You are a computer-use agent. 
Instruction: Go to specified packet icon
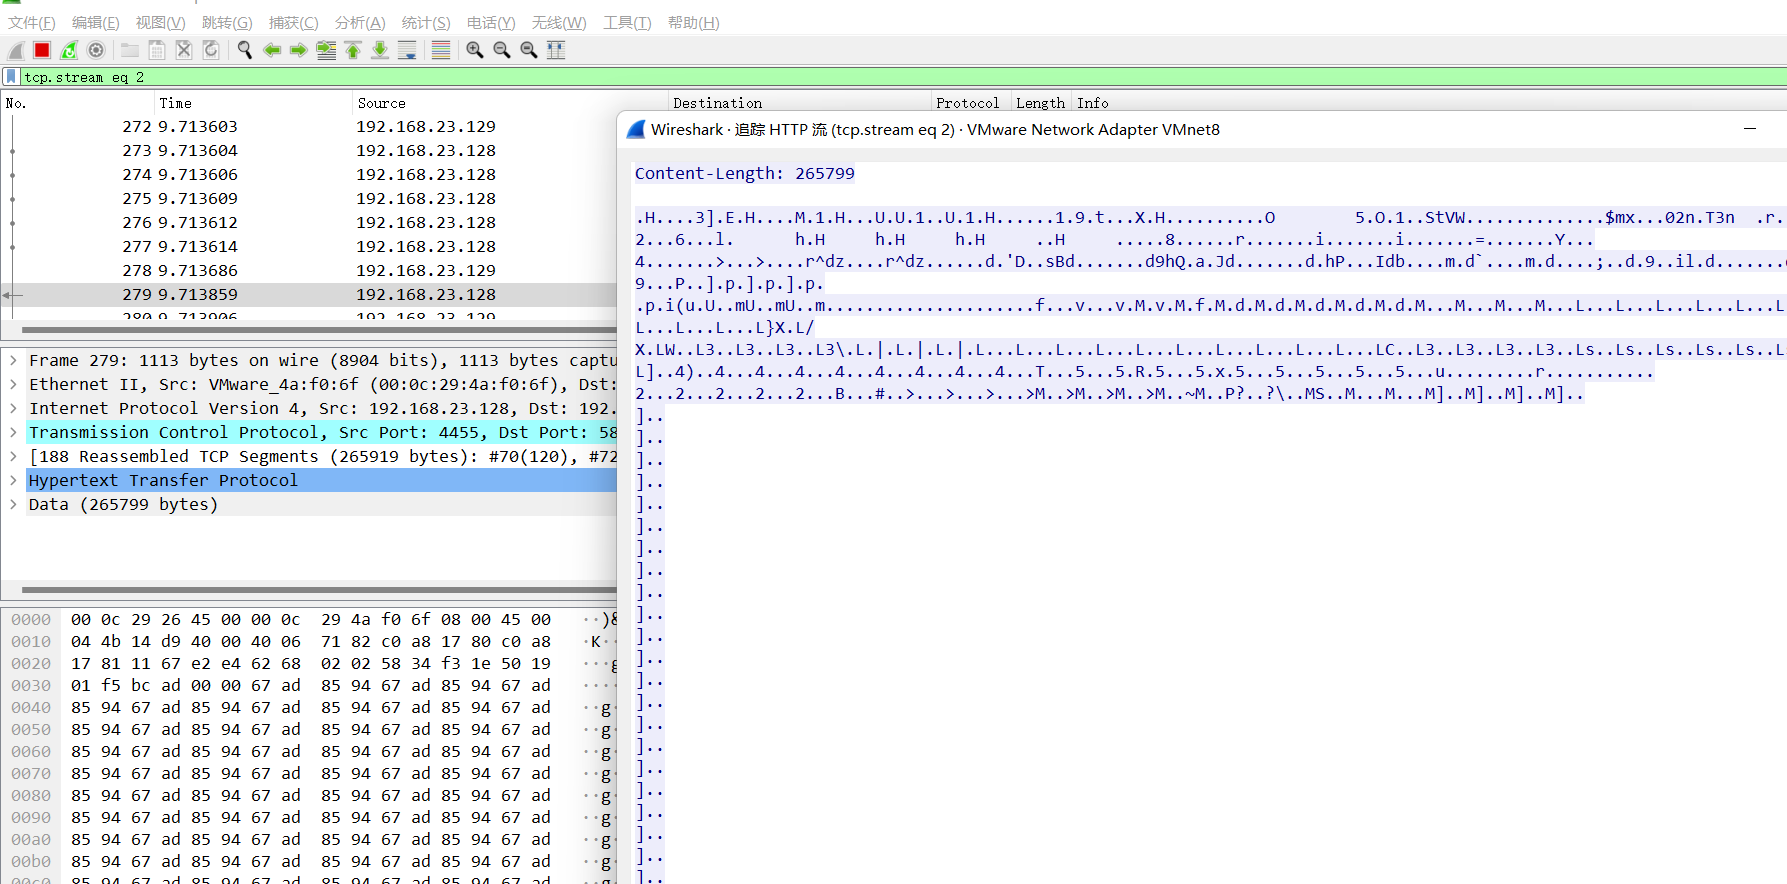click(x=326, y=50)
